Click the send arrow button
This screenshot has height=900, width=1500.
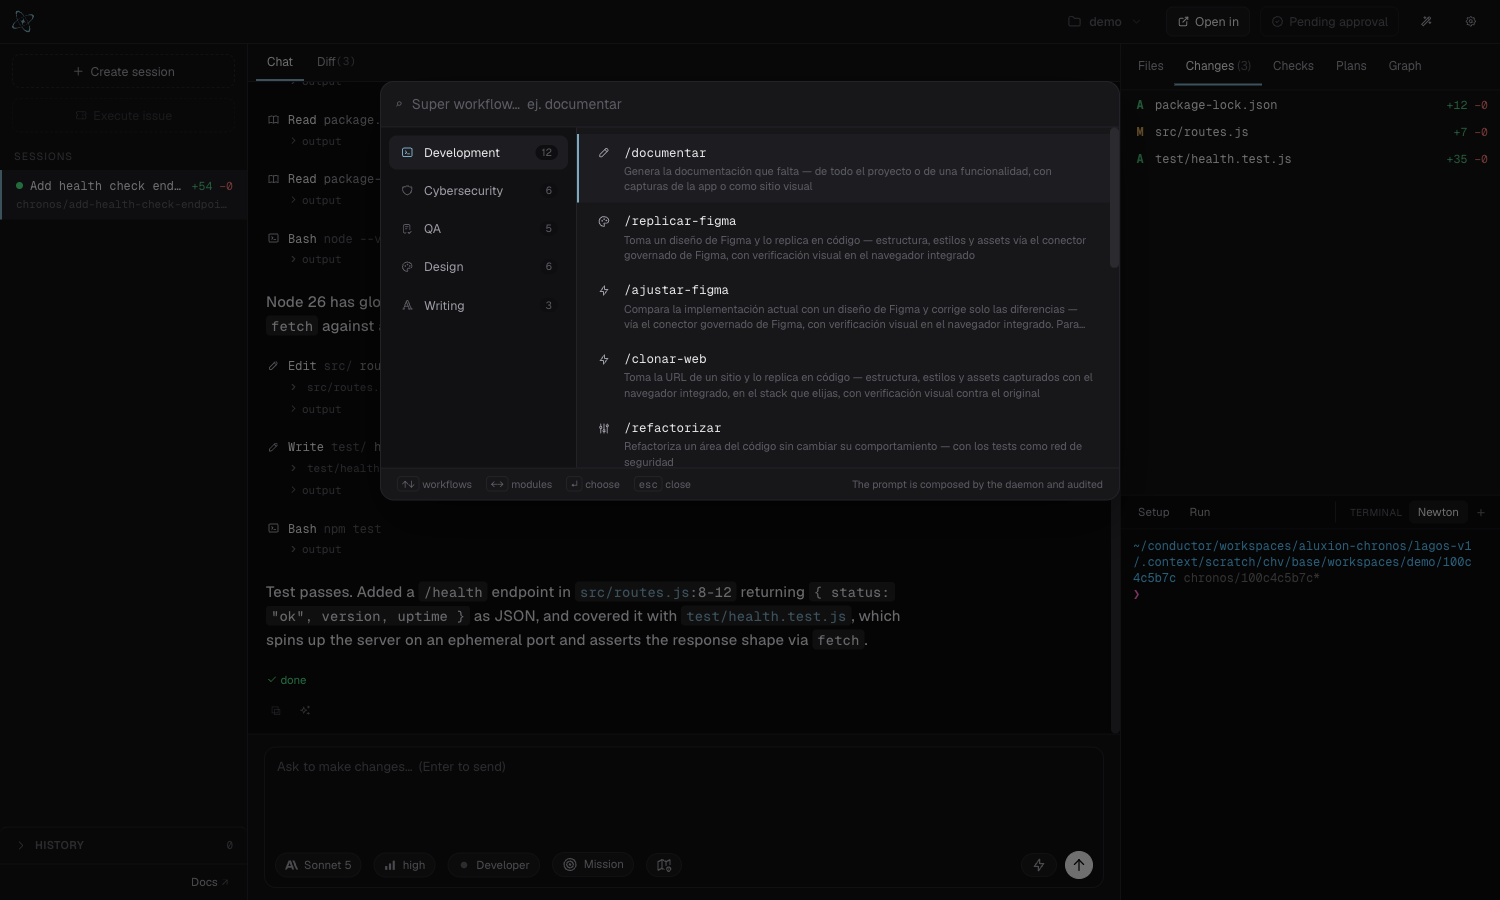point(1079,865)
